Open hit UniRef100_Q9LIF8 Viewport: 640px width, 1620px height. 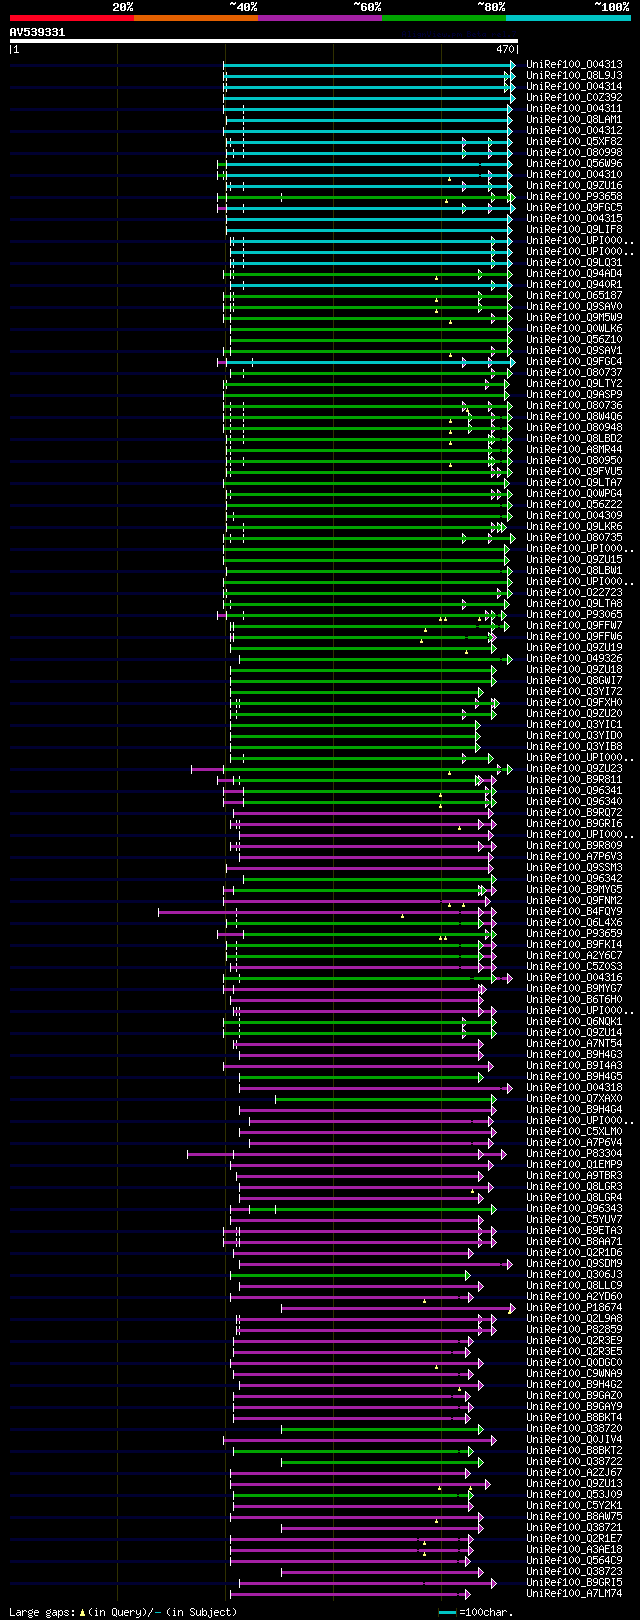pos(574,230)
